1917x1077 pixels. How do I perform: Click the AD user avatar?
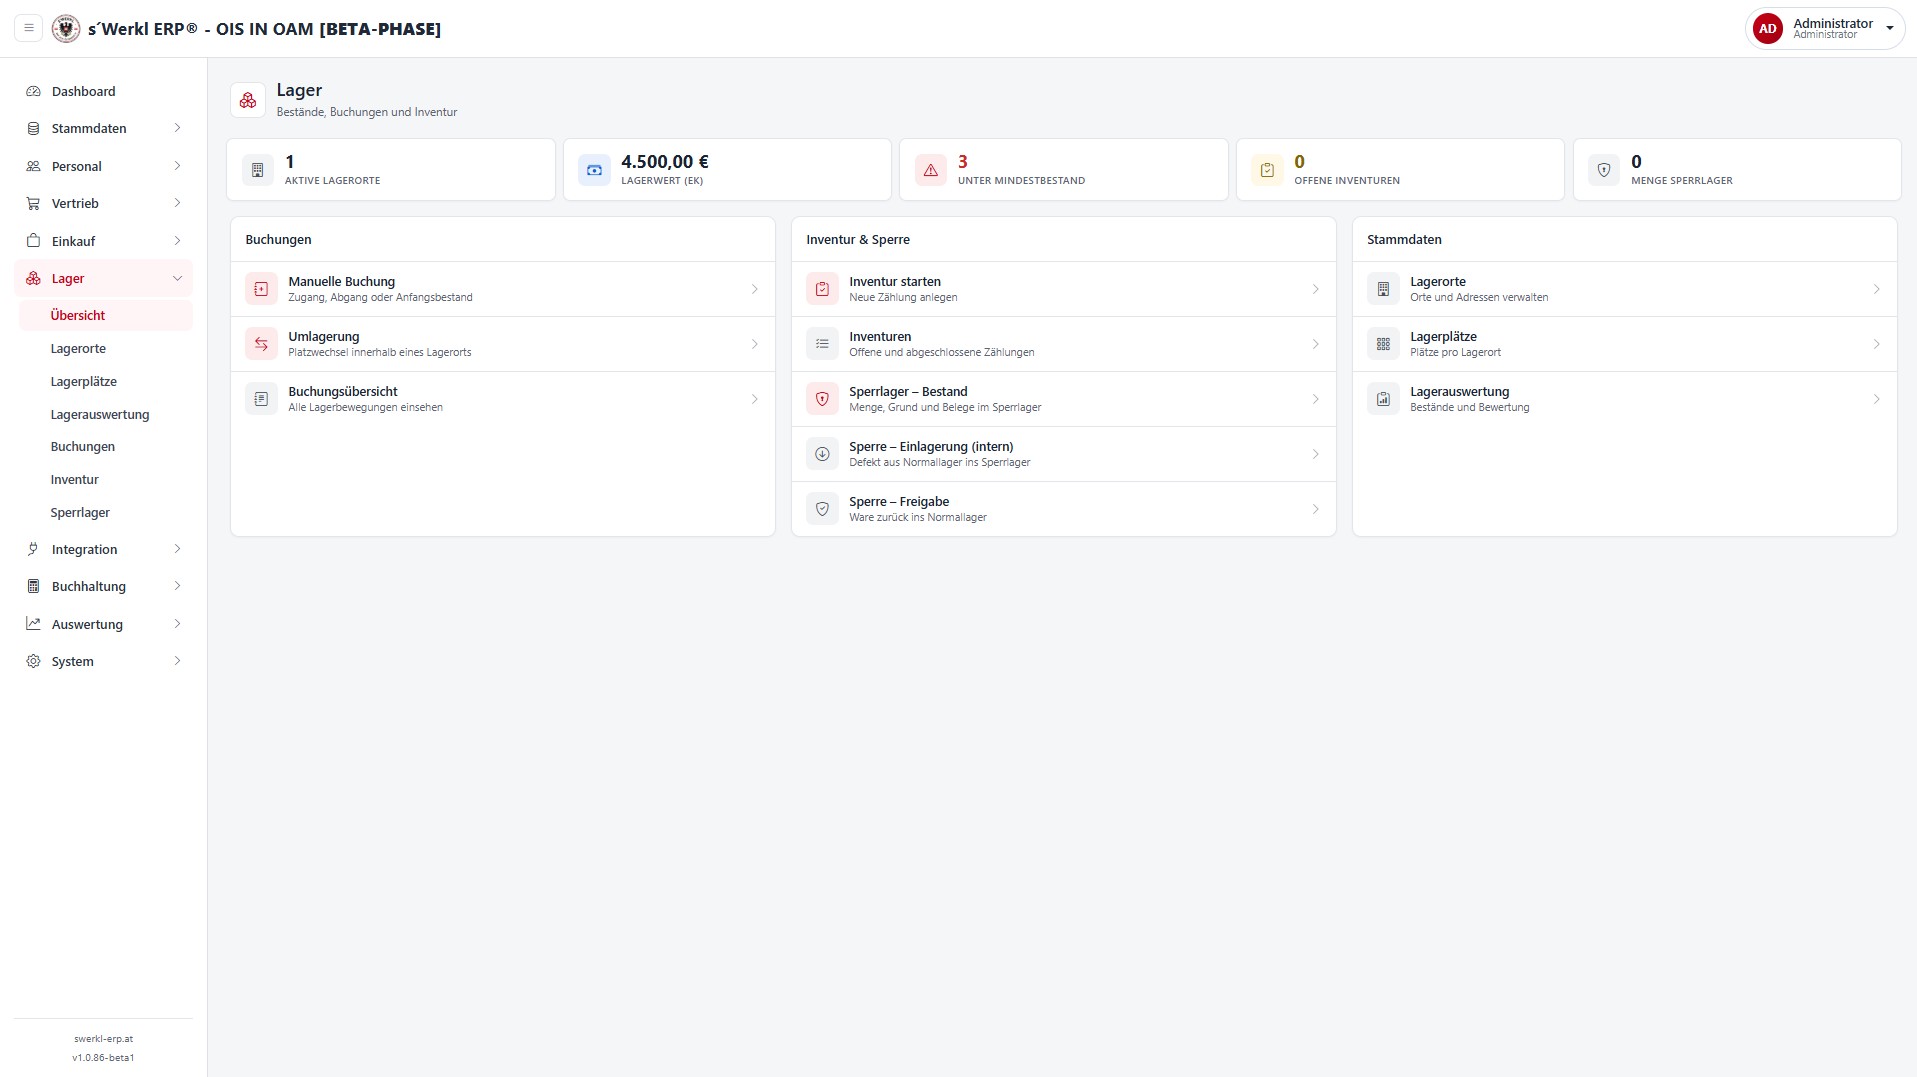pyautogui.click(x=1767, y=28)
